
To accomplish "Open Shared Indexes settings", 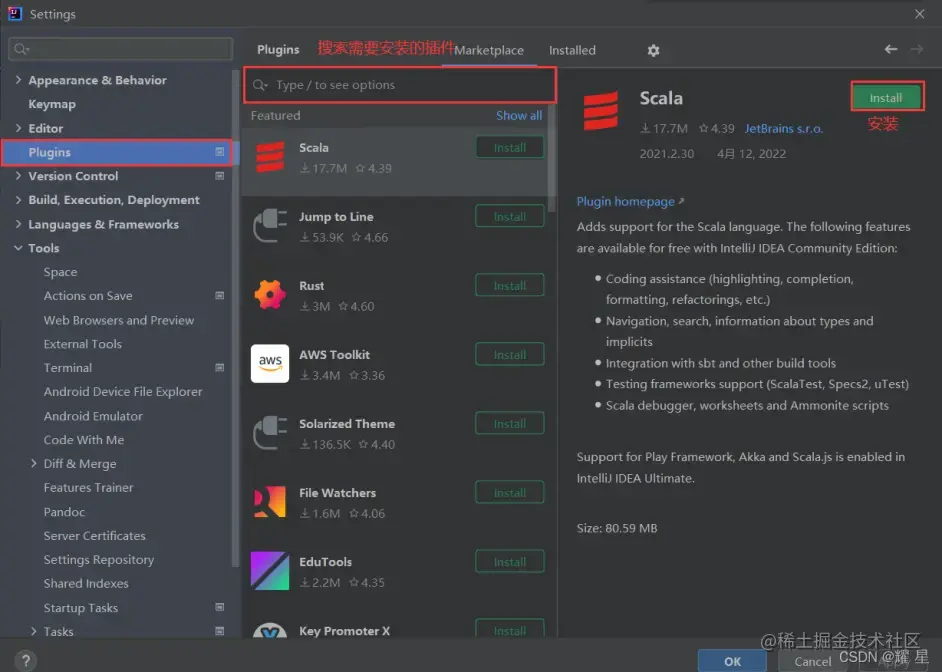I will (86, 583).
